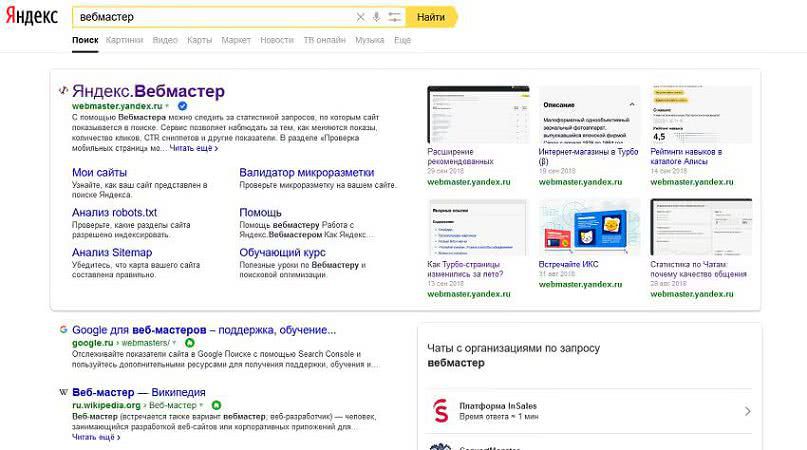The width and height of the screenshot is (807, 450).
Task: Click the green webmaster.yandex.ru URL under main title
Action: coord(117,106)
